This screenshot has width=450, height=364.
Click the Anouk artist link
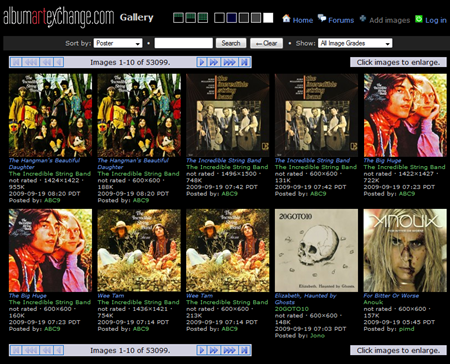pyautogui.click(x=373, y=302)
